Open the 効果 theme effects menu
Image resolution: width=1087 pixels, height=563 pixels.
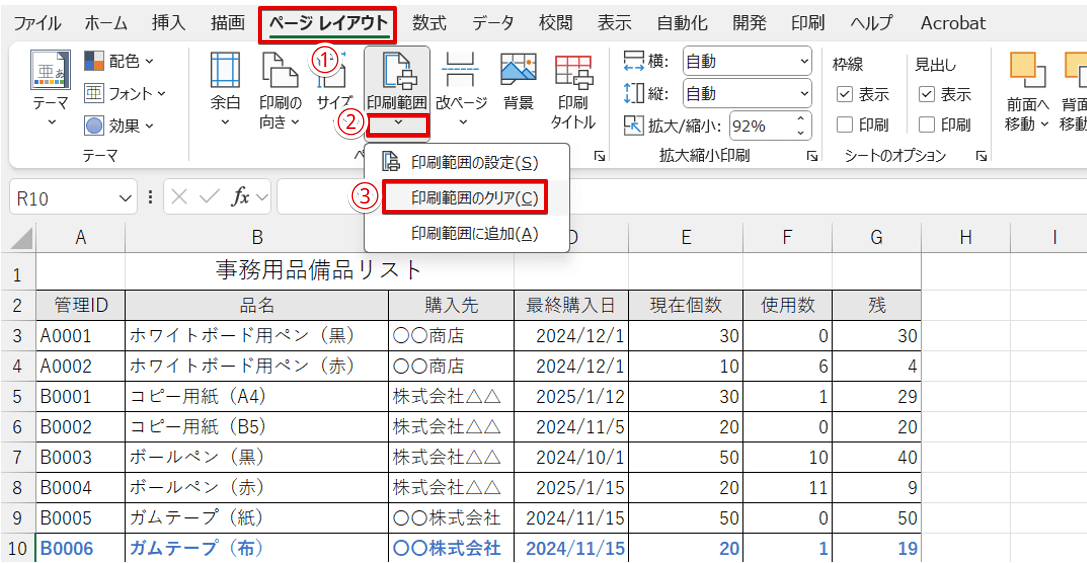(x=119, y=125)
